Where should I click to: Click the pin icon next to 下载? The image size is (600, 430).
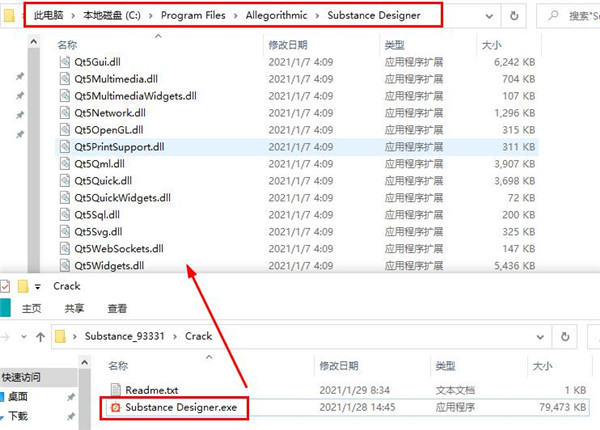pos(71,416)
